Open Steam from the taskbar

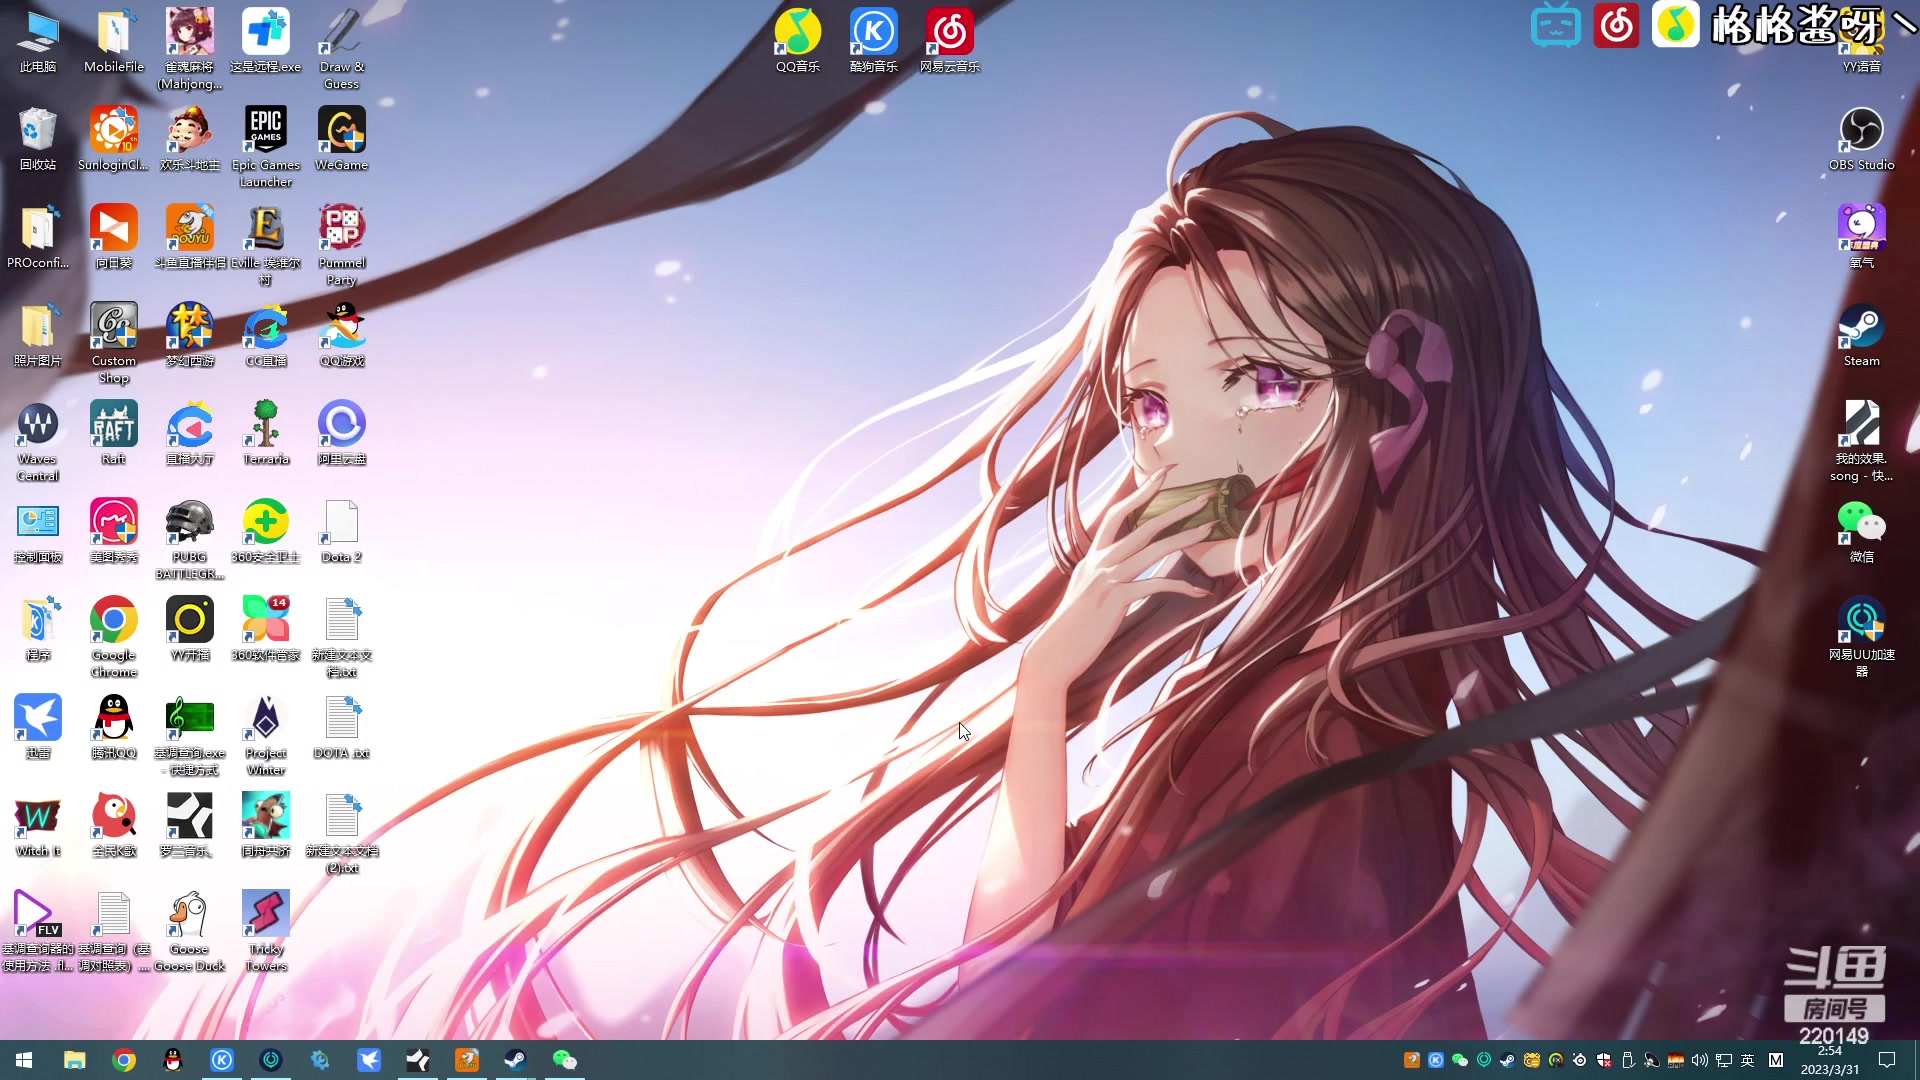click(x=515, y=1060)
